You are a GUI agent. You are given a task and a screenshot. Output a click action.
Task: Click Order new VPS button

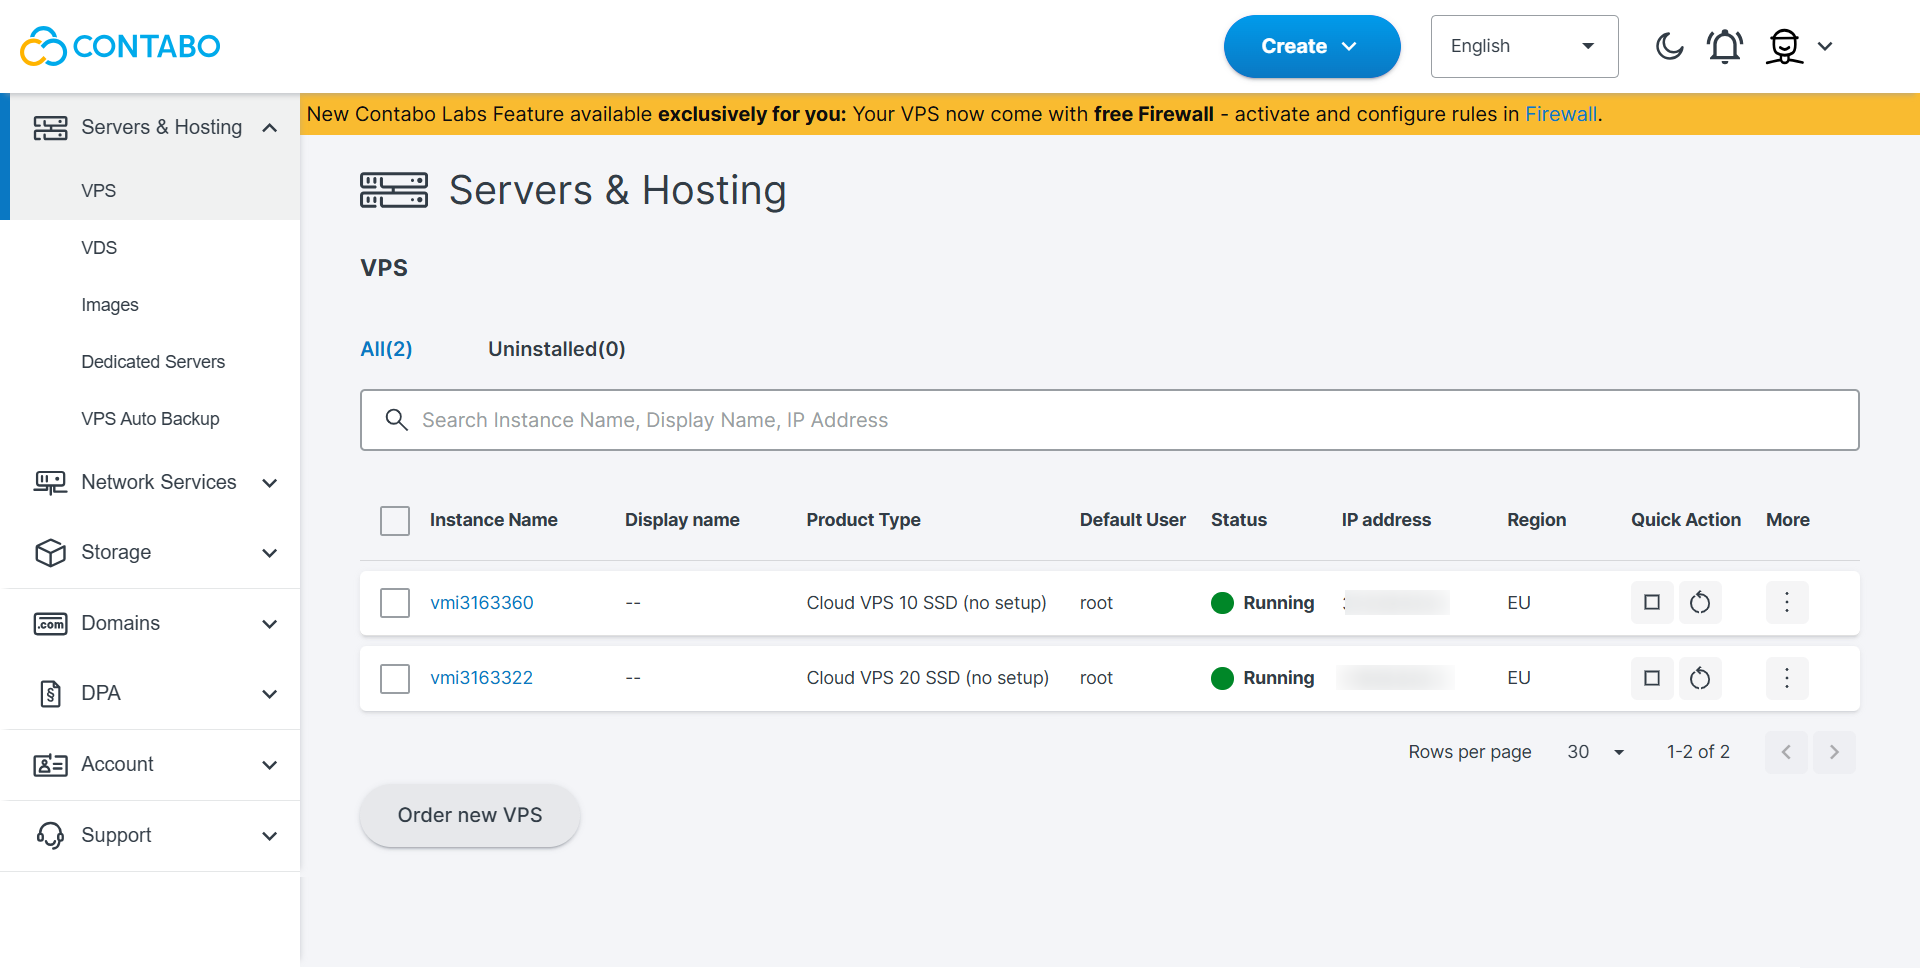470,815
